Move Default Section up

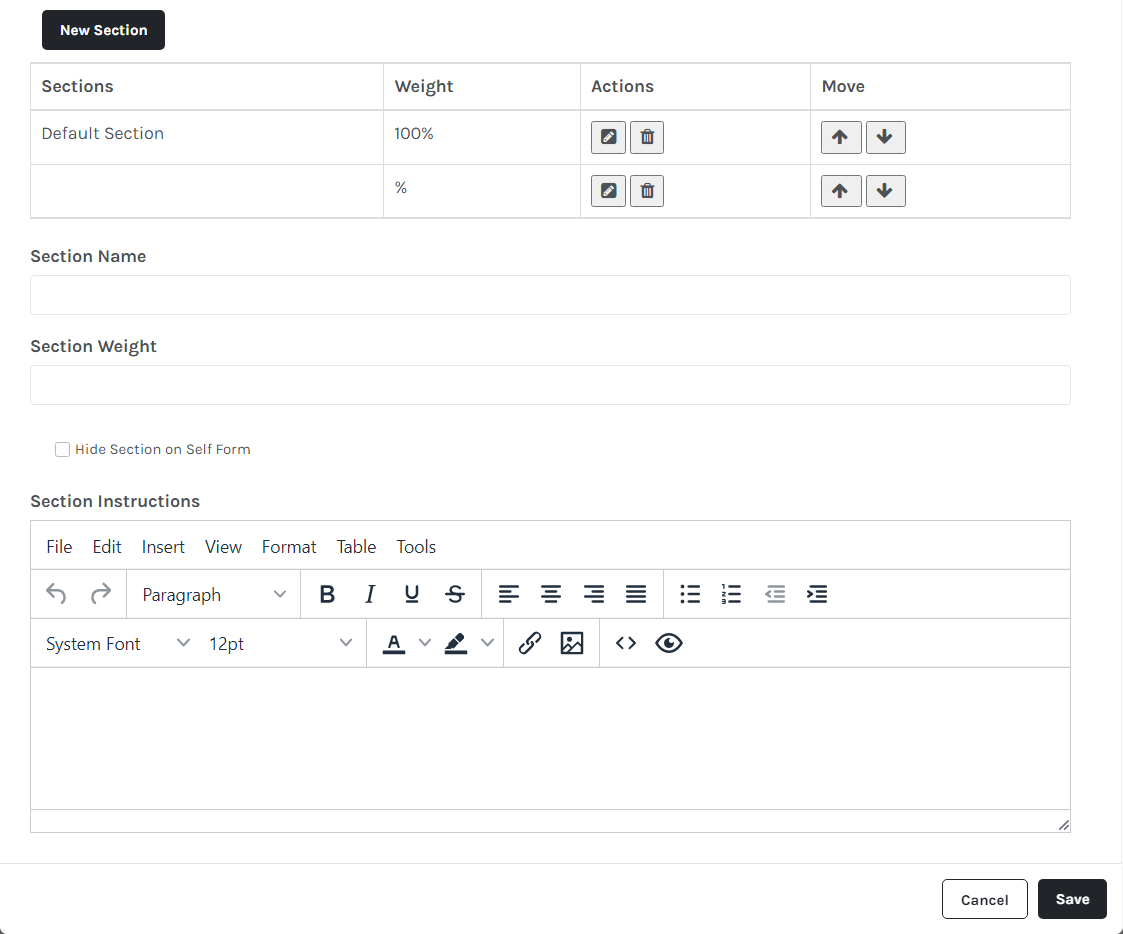(x=841, y=137)
